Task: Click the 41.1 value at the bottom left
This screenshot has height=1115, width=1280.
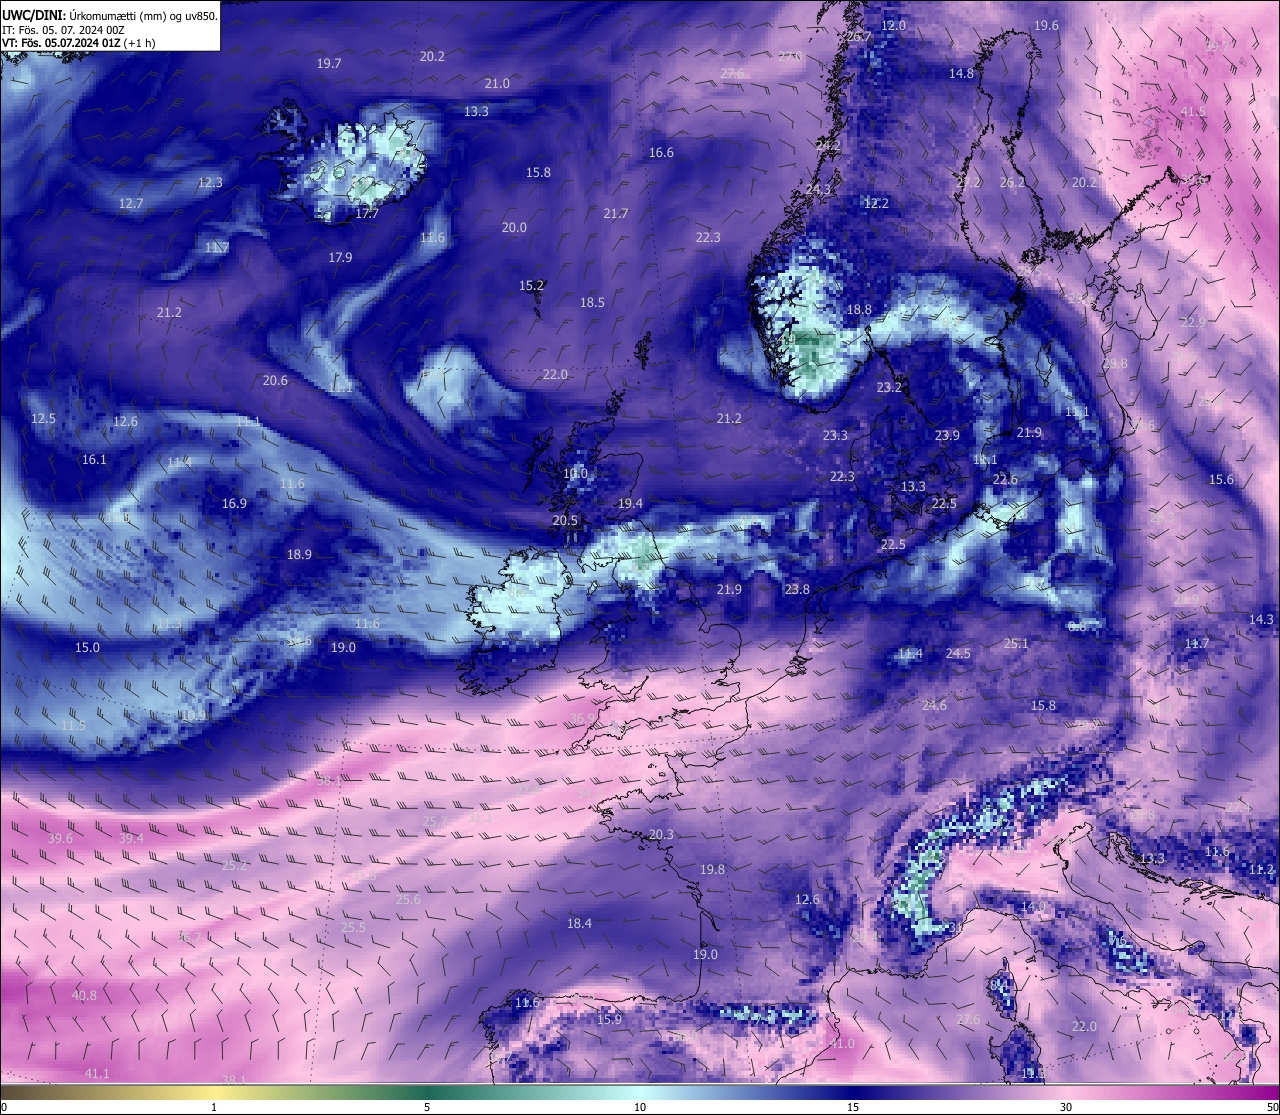Action: point(97,1073)
